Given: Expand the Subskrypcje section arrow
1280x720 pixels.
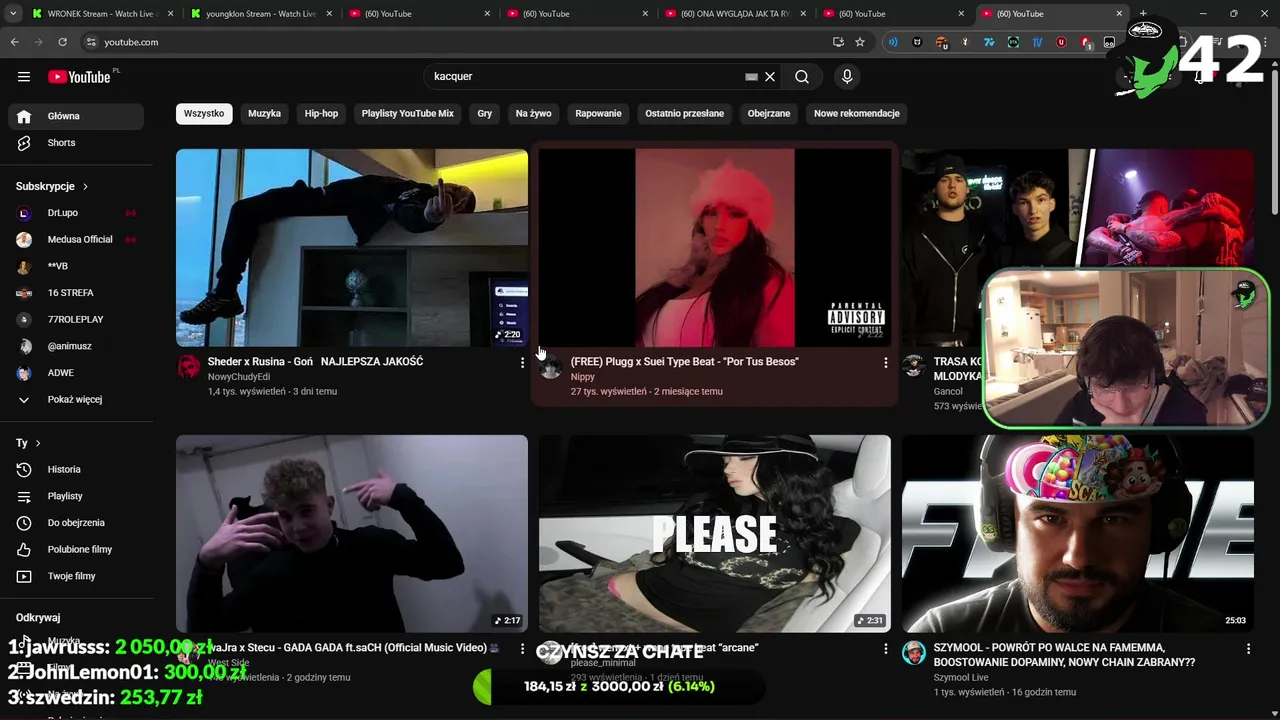Looking at the screenshot, I should (x=85, y=186).
